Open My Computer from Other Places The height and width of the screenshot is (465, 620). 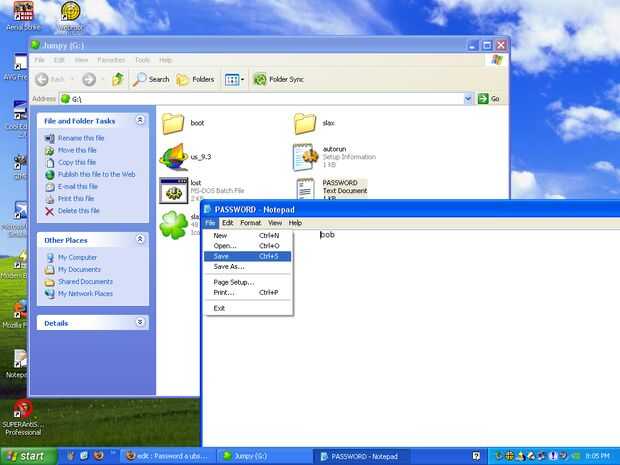pos(78,257)
